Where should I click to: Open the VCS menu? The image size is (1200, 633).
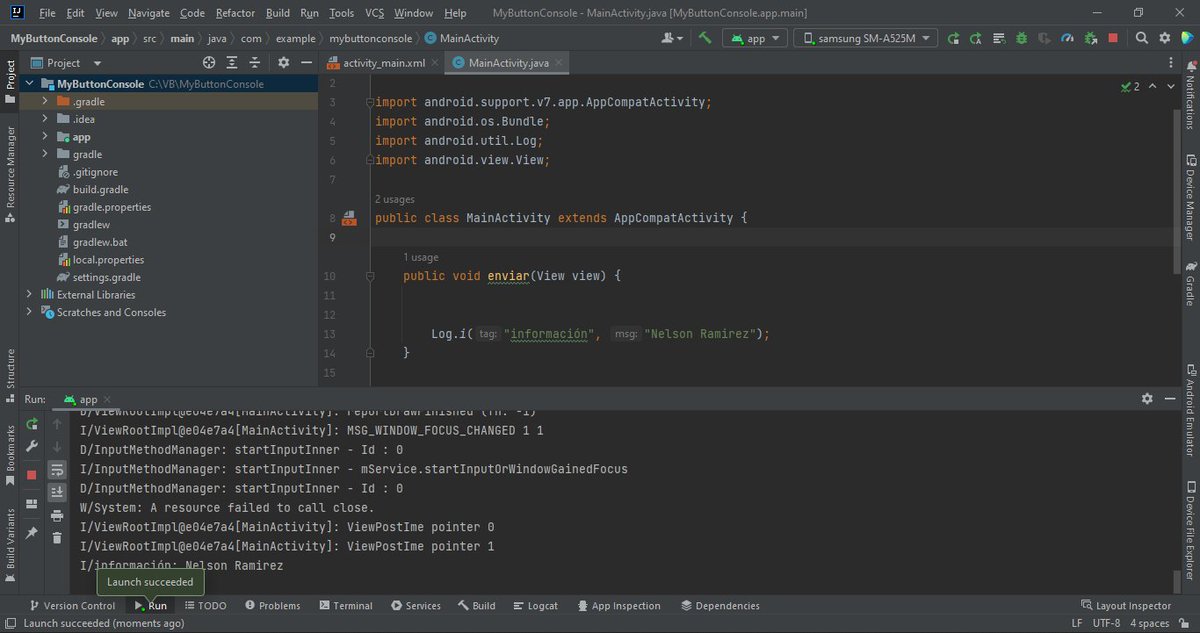click(x=374, y=13)
